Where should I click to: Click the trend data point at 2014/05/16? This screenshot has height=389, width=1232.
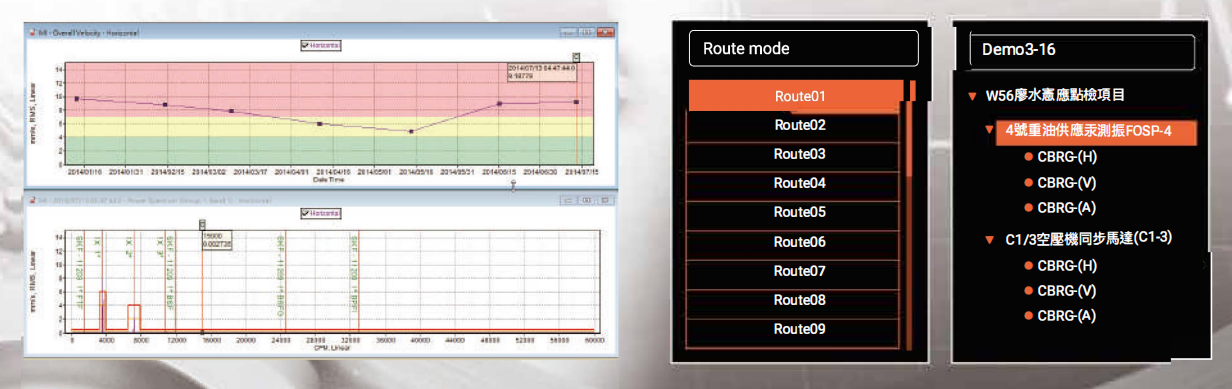411,131
